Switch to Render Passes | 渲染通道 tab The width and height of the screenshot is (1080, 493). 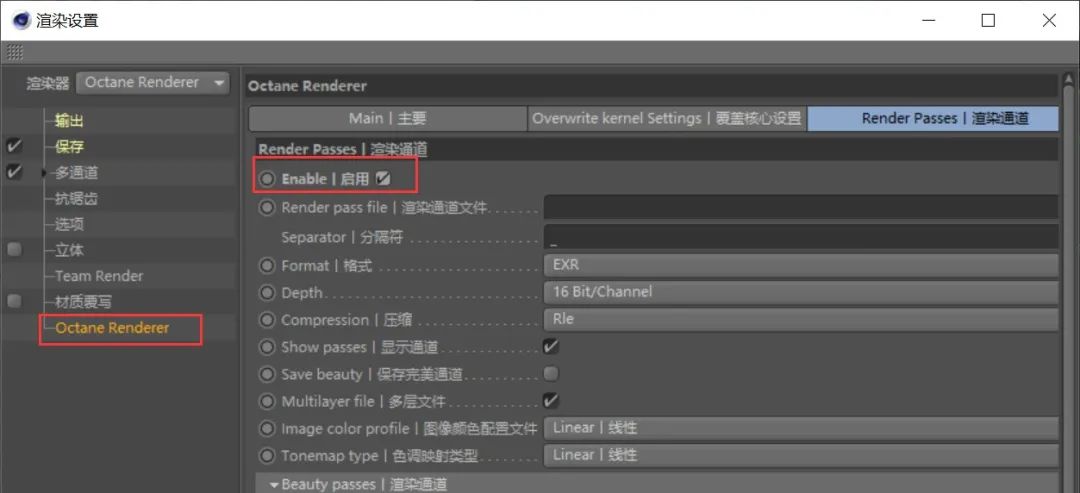tap(933, 118)
